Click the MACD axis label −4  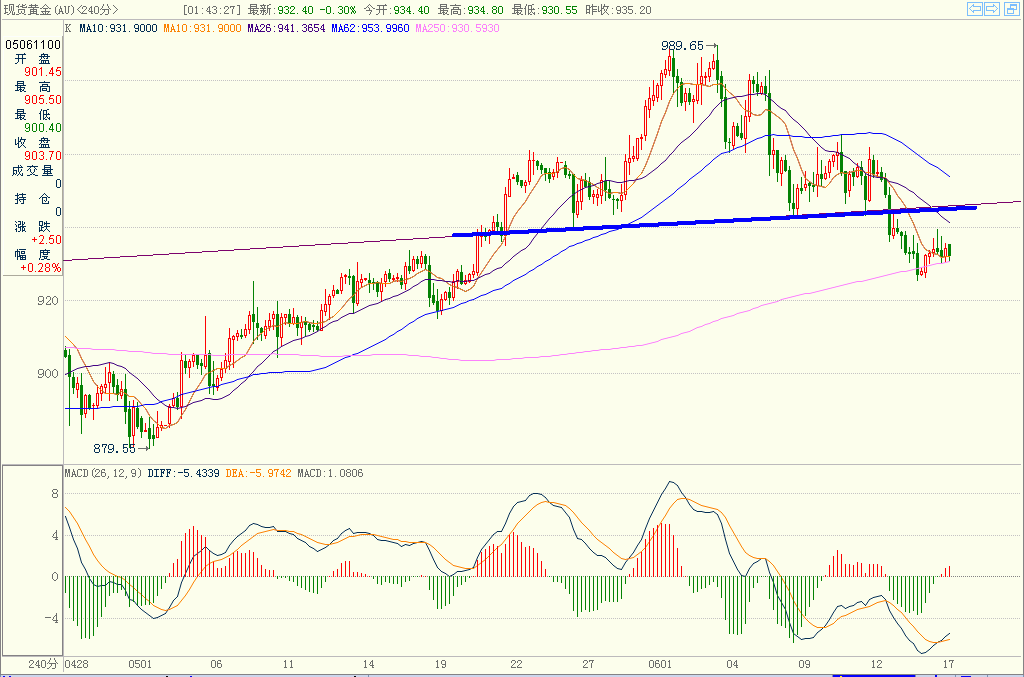pyautogui.click(x=51, y=618)
